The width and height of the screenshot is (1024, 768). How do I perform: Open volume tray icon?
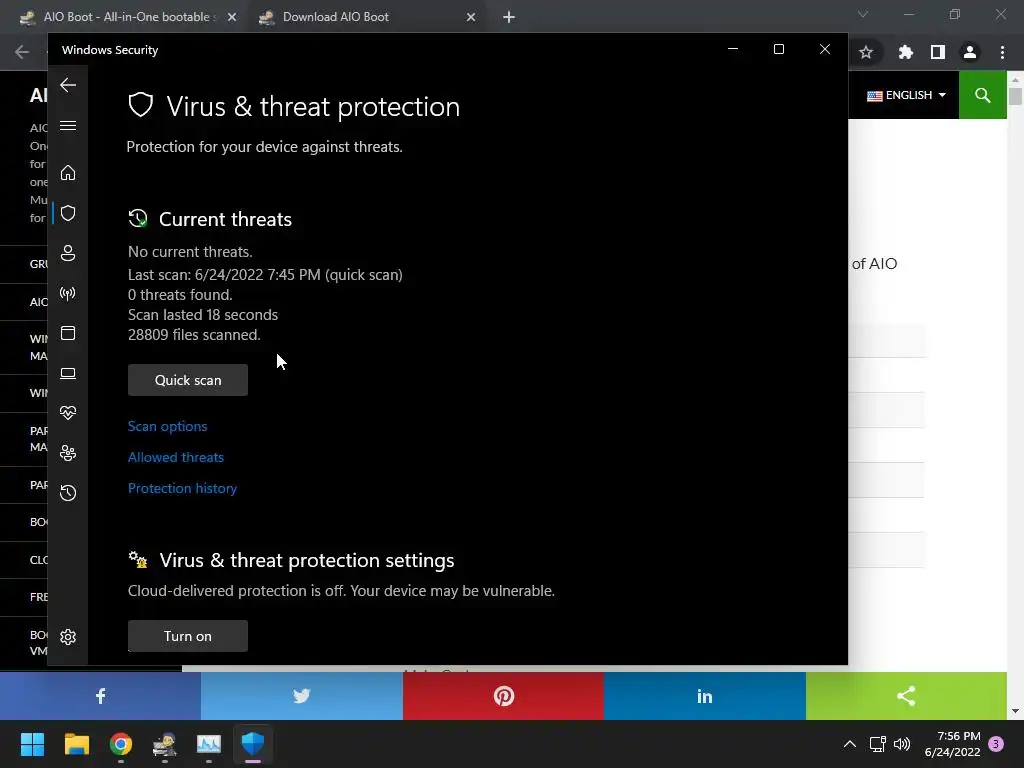[x=902, y=744]
